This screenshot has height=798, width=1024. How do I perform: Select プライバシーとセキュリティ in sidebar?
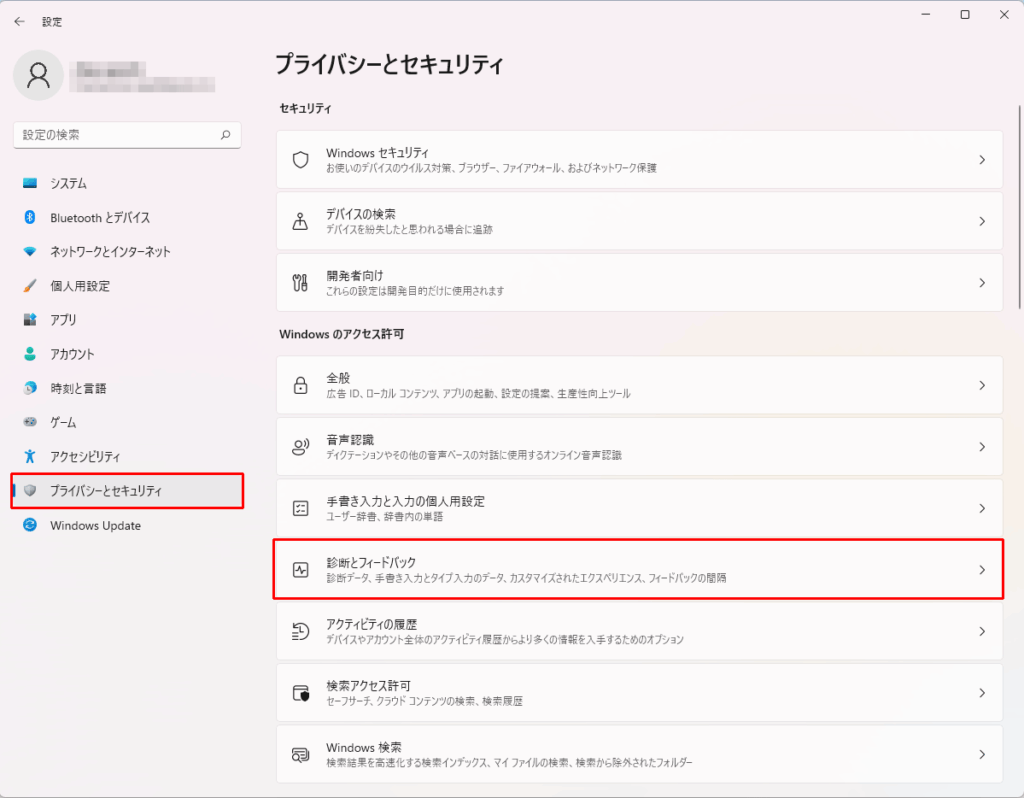click(x=127, y=490)
